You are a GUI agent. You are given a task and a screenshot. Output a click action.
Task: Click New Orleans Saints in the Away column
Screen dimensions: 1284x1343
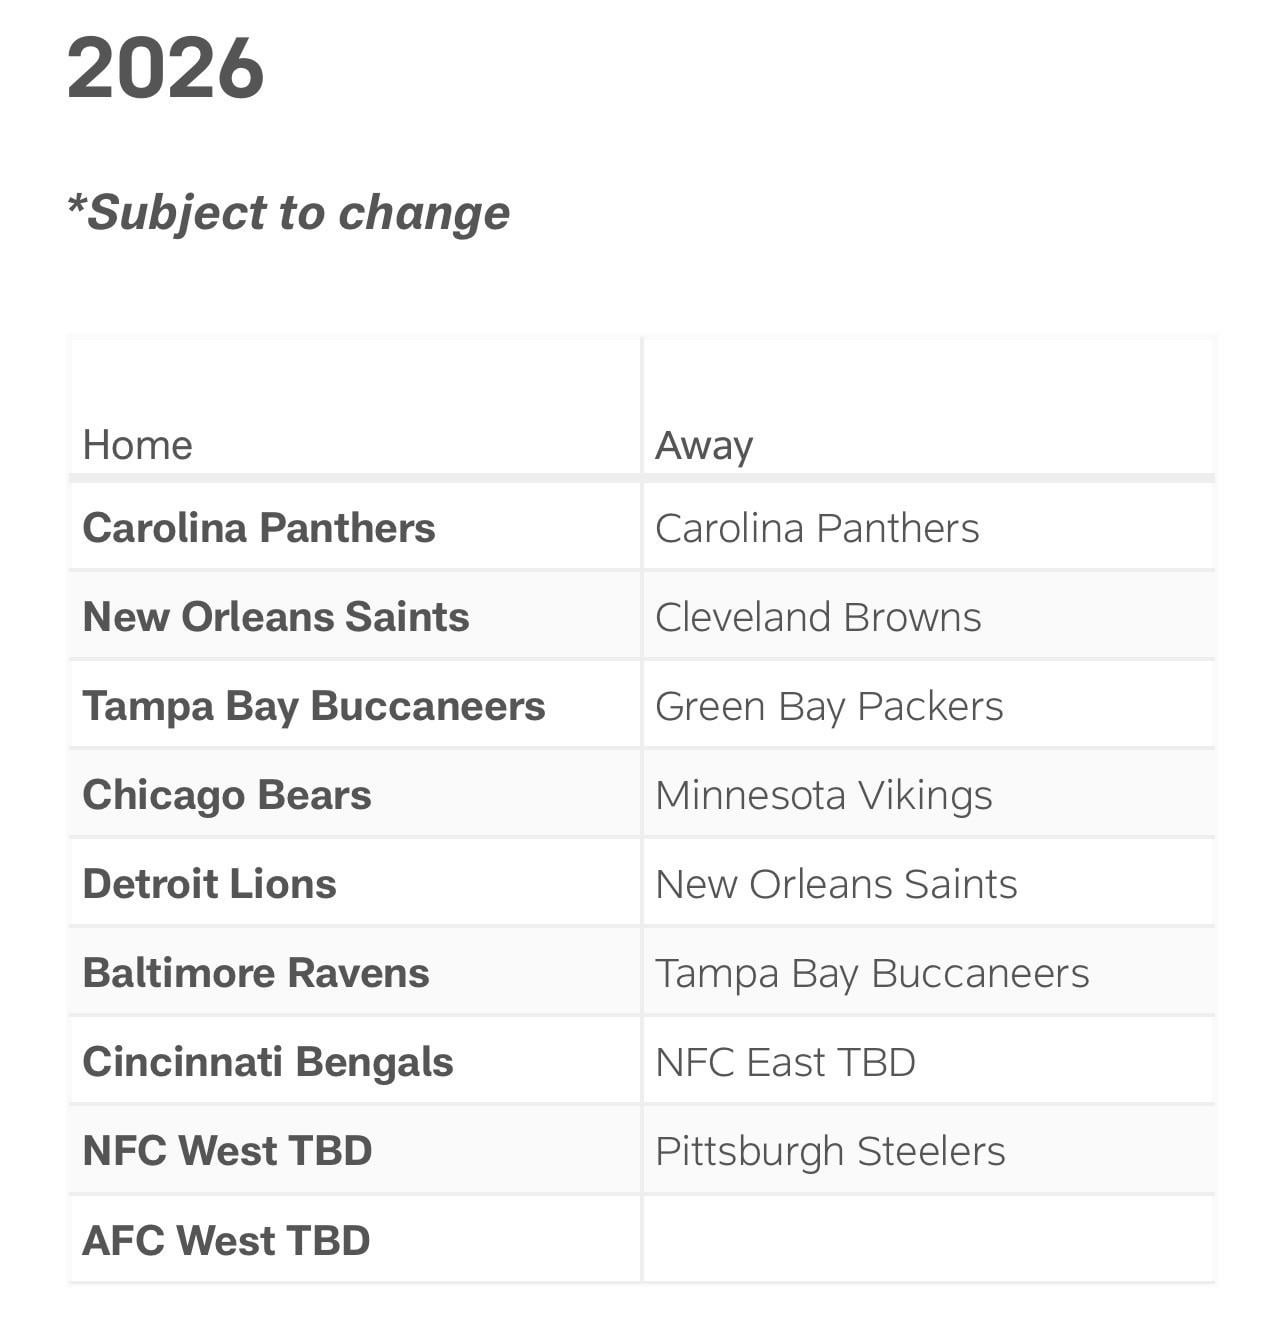(836, 884)
